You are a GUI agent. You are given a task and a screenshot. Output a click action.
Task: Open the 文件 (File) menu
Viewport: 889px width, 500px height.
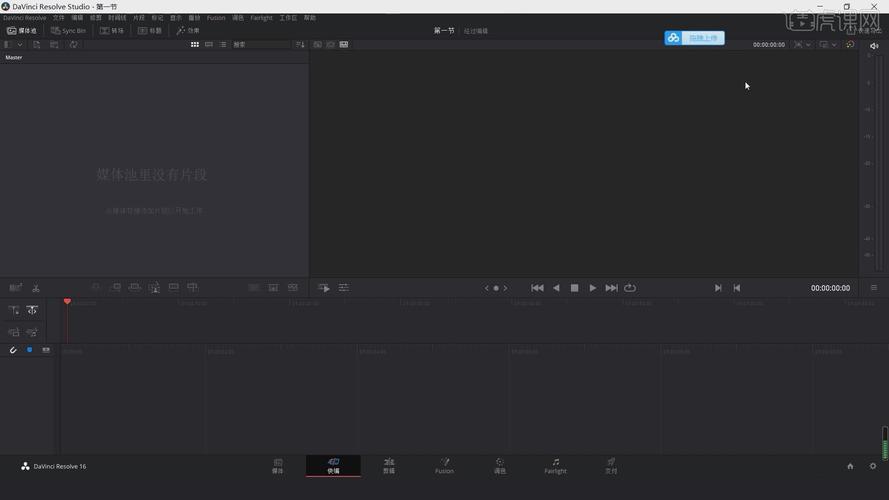click(x=58, y=18)
